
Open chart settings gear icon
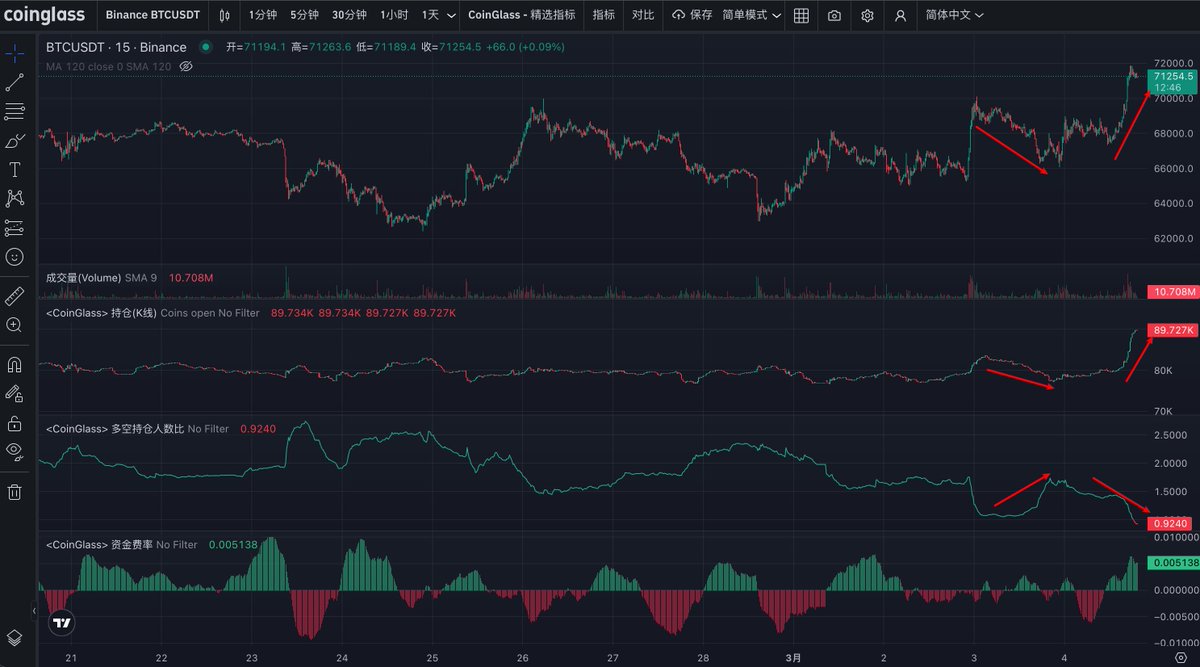pos(867,16)
